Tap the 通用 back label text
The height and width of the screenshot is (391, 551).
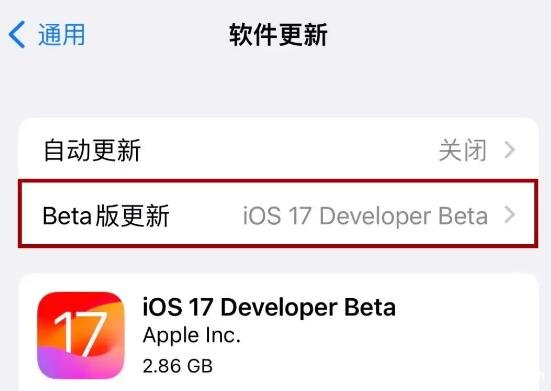click(x=61, y=34)
